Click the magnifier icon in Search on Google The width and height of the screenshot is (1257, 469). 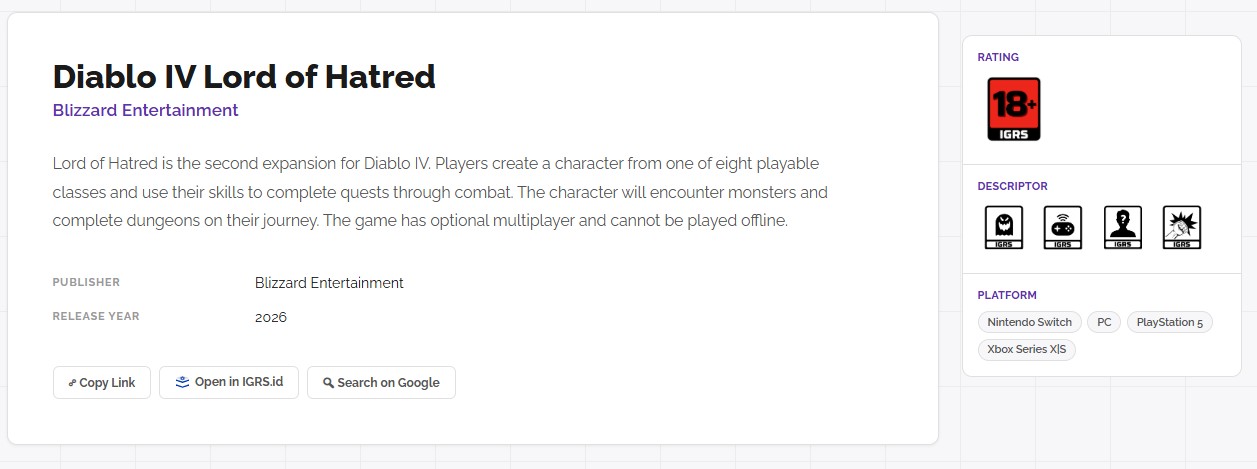(328, 383)
